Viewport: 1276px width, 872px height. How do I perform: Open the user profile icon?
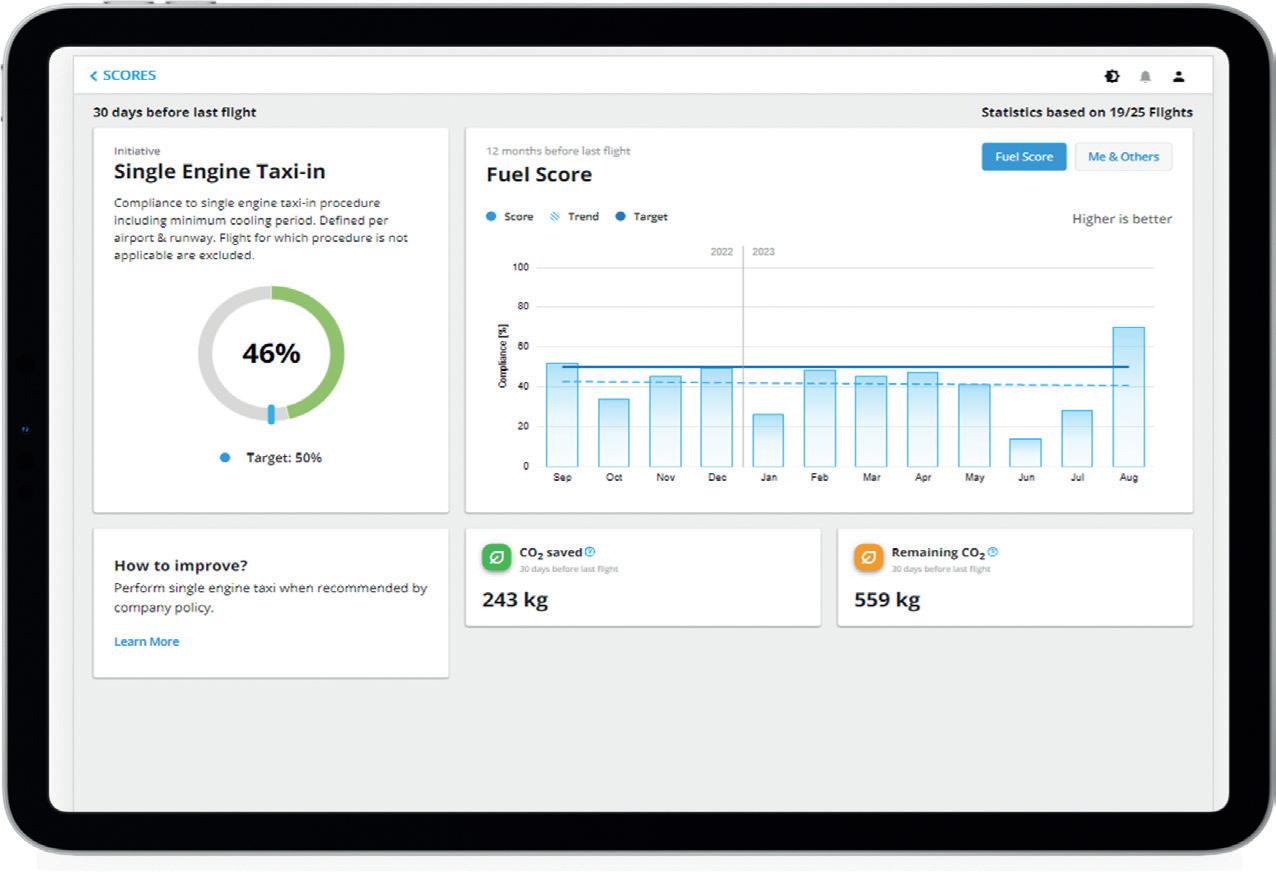[x=1179, y=76]
